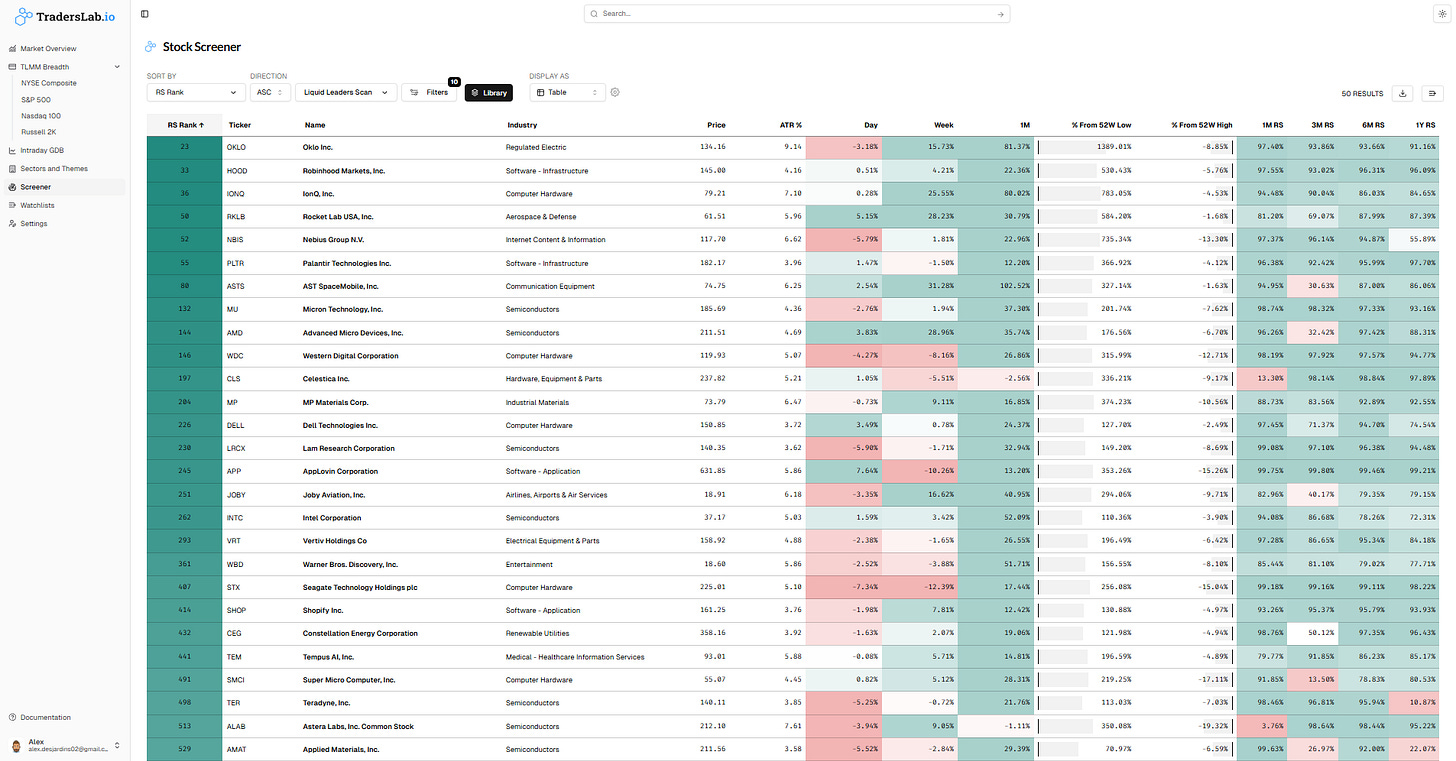Collapse the TLMM Breadth section

(x=117, y=67)
